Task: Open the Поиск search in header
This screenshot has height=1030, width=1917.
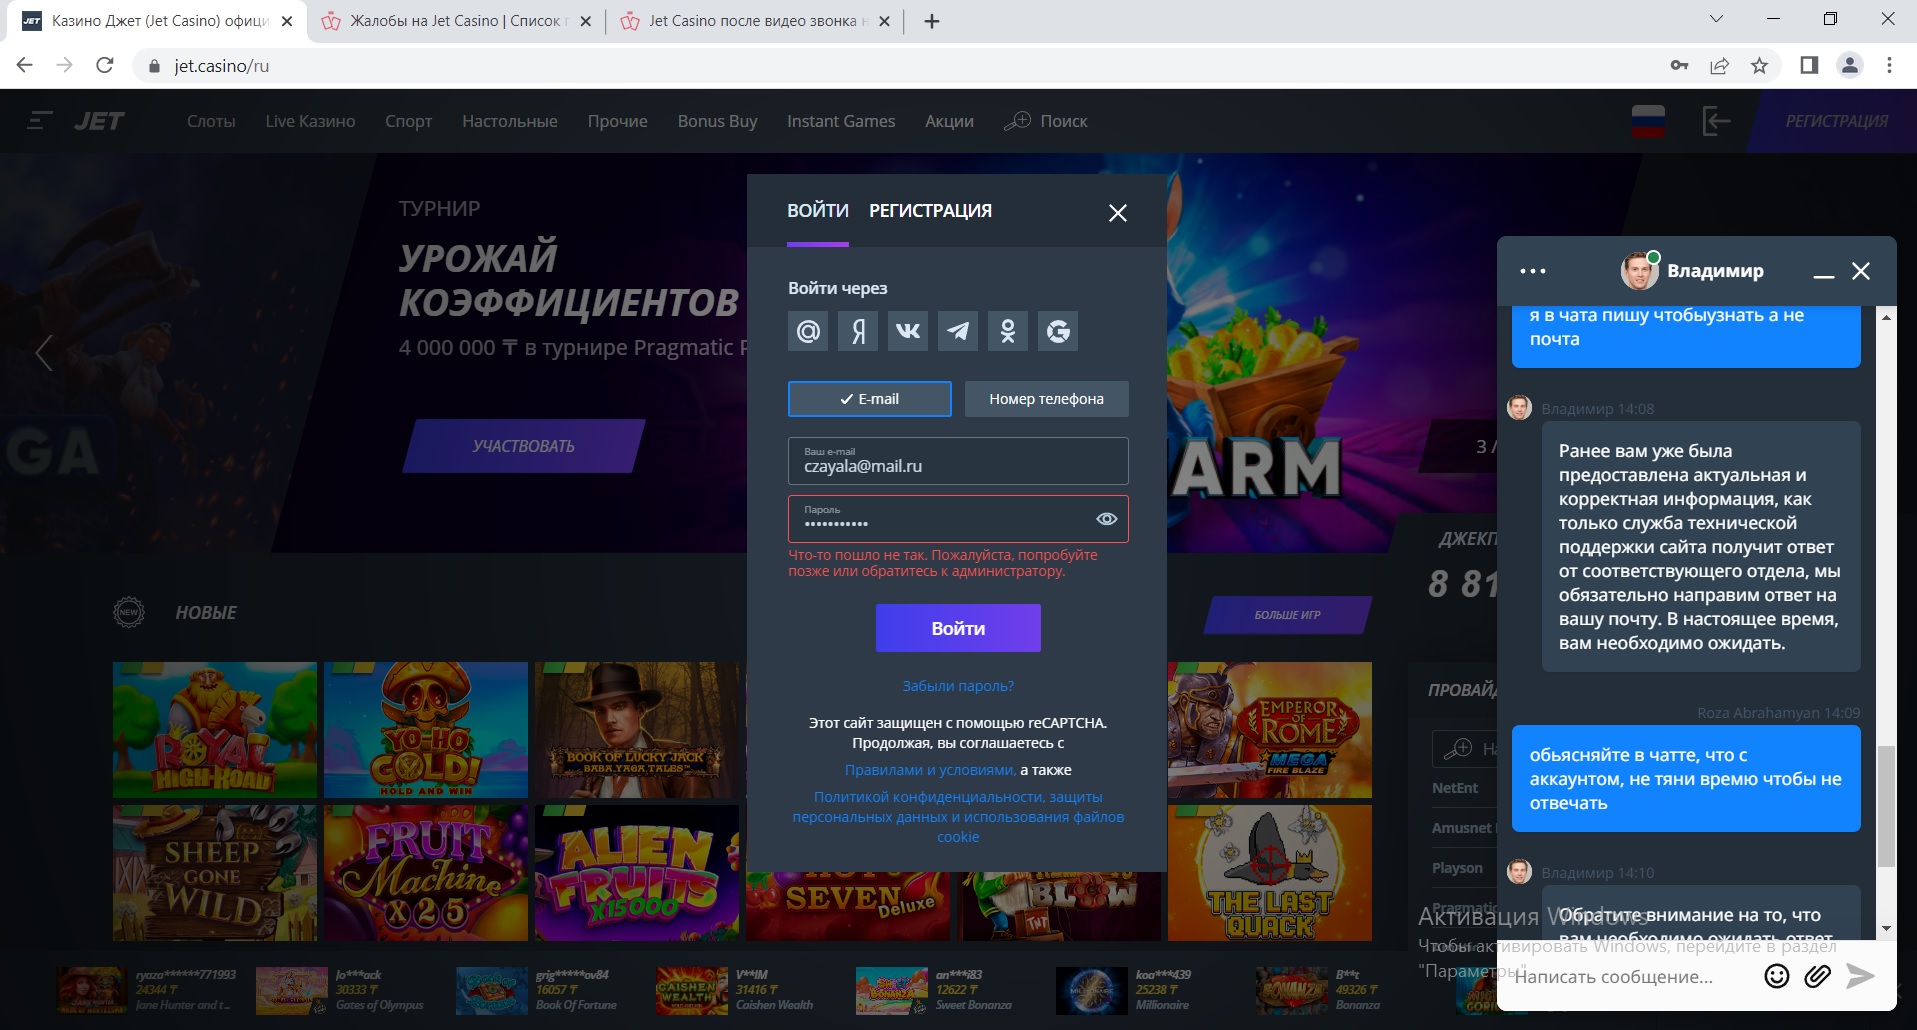Action: [x=1046, y=121]
